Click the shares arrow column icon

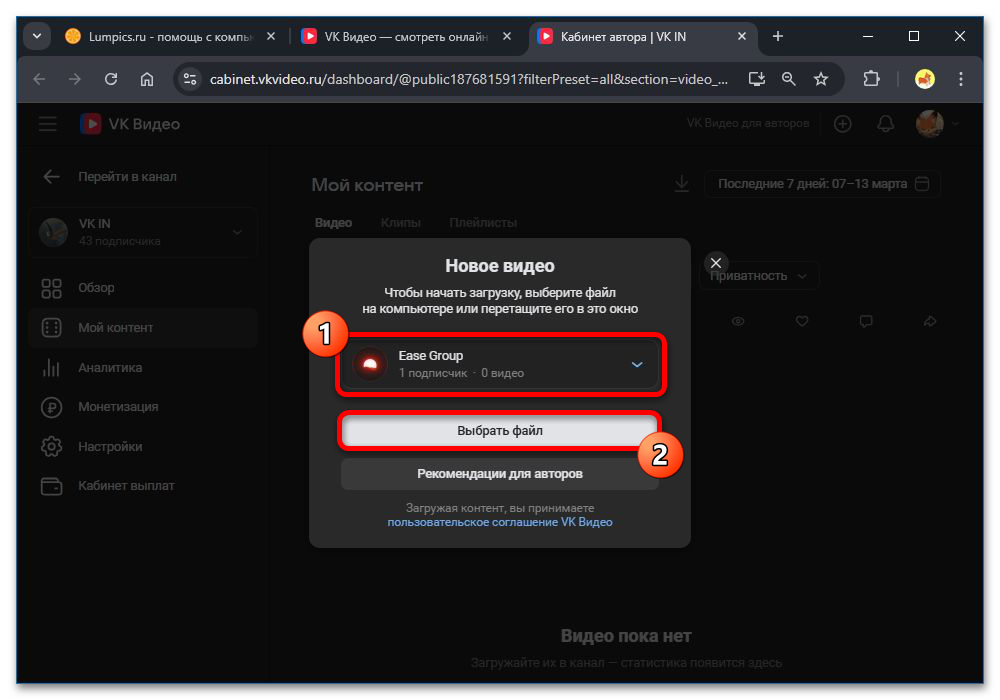(930, 321)
